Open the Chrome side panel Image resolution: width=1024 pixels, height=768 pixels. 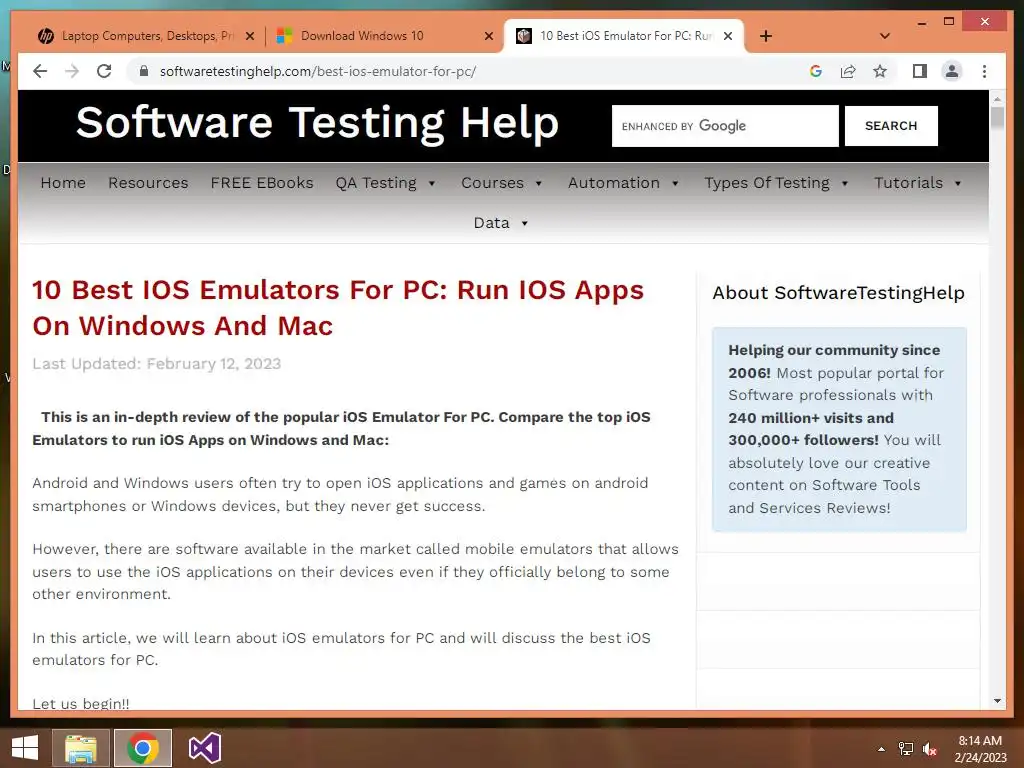pyautogui.click(x=920, y=71)
